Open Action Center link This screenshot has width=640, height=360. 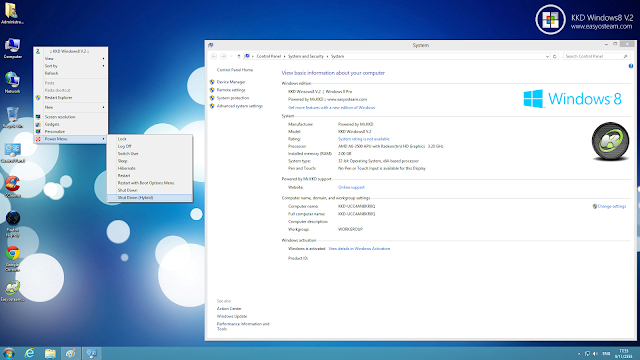pyautogui.click(x=229, y=309)
